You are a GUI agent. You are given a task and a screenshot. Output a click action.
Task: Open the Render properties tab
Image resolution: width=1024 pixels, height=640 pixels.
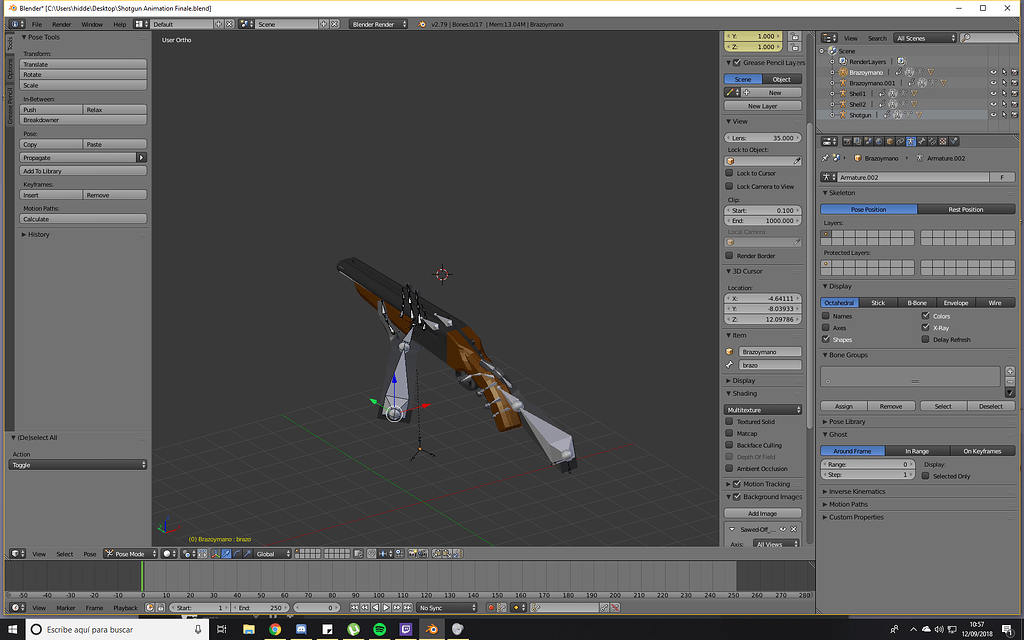point(848,141)
